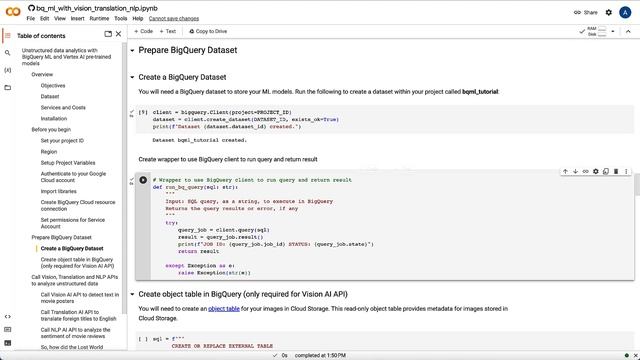Go to Call Translation AI API entry
The height and width of the screenshot is (360, 640).
coord(78,315)
